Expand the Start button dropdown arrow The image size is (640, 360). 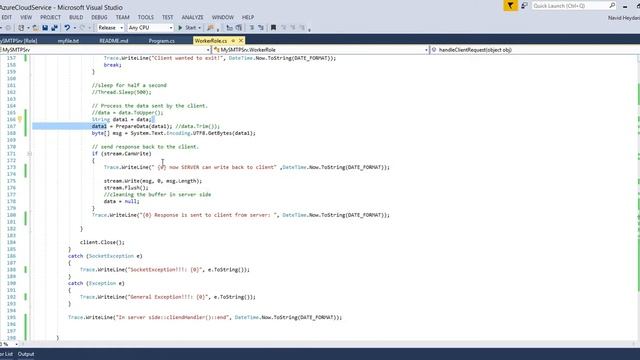point(200,28)
